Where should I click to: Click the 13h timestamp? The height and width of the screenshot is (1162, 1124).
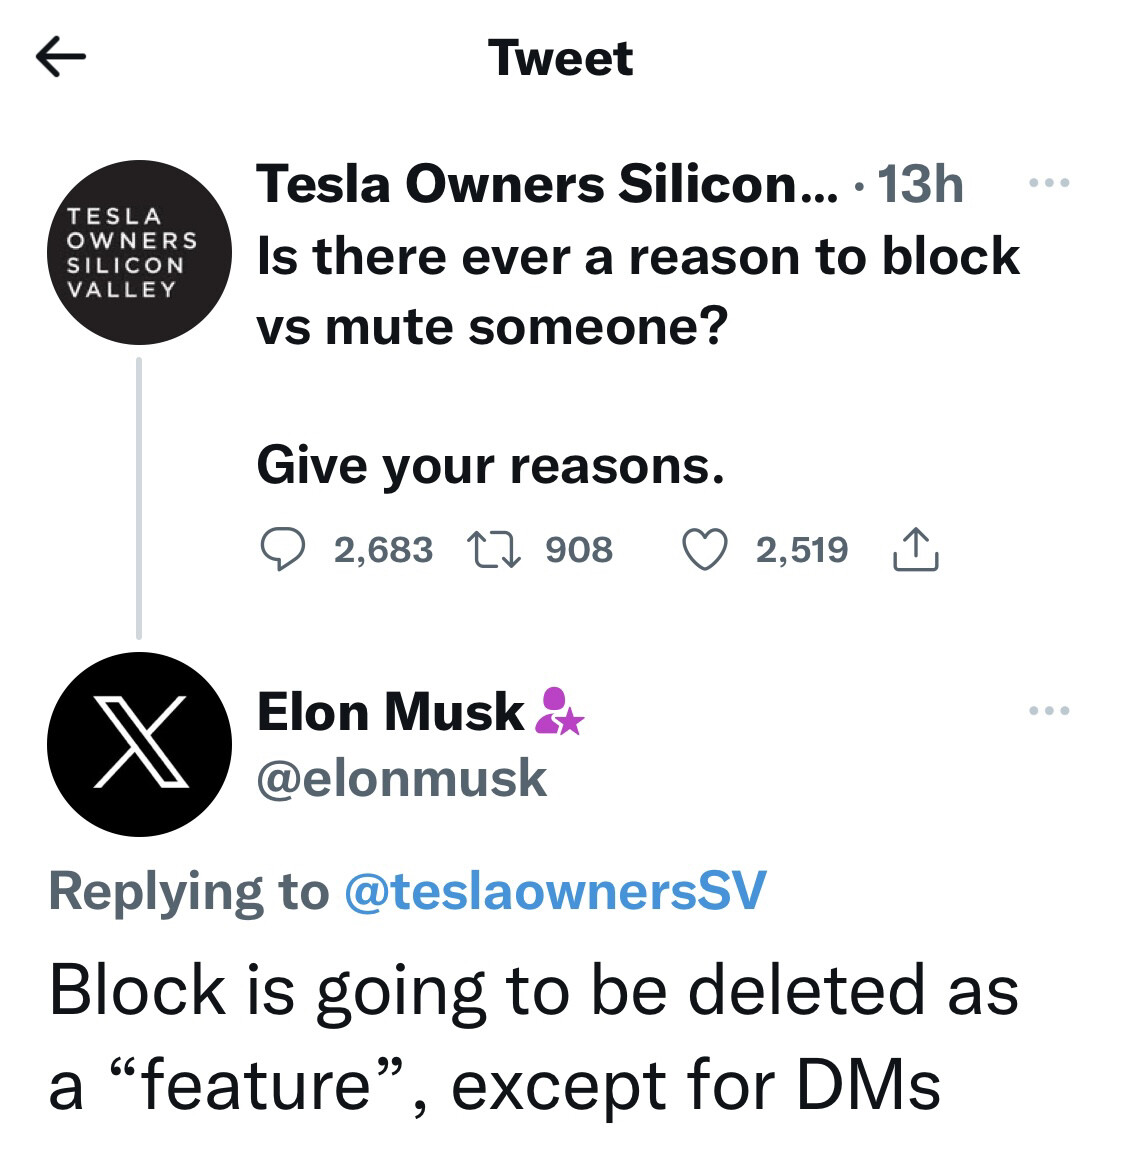(920, 183)
